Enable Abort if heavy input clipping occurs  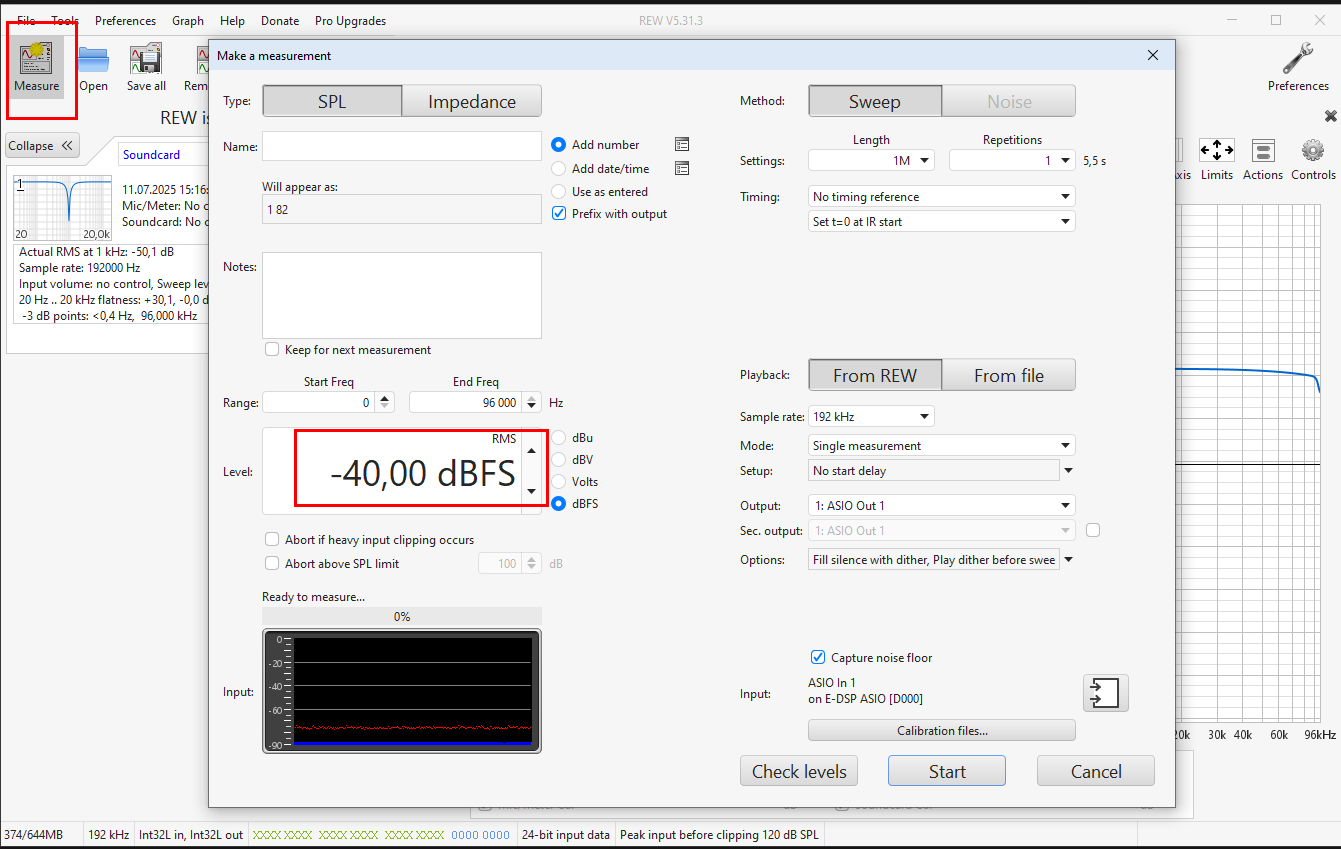272,540
